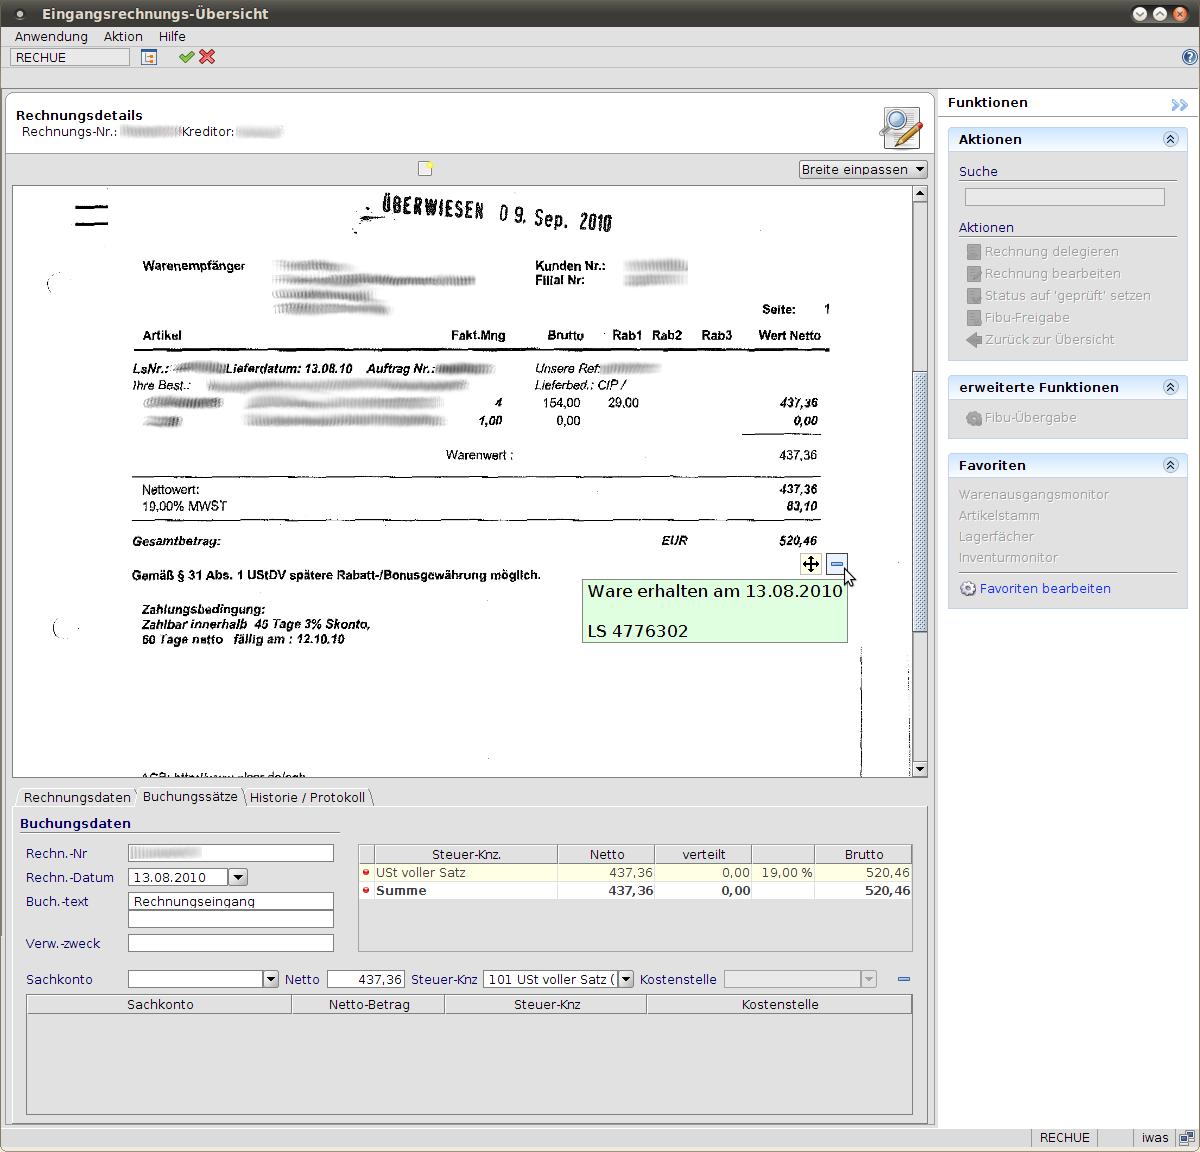This screenshot has height=1152, width=1200.
Task: Switch to the Rechnungsdaten tab
Action: 77,797
